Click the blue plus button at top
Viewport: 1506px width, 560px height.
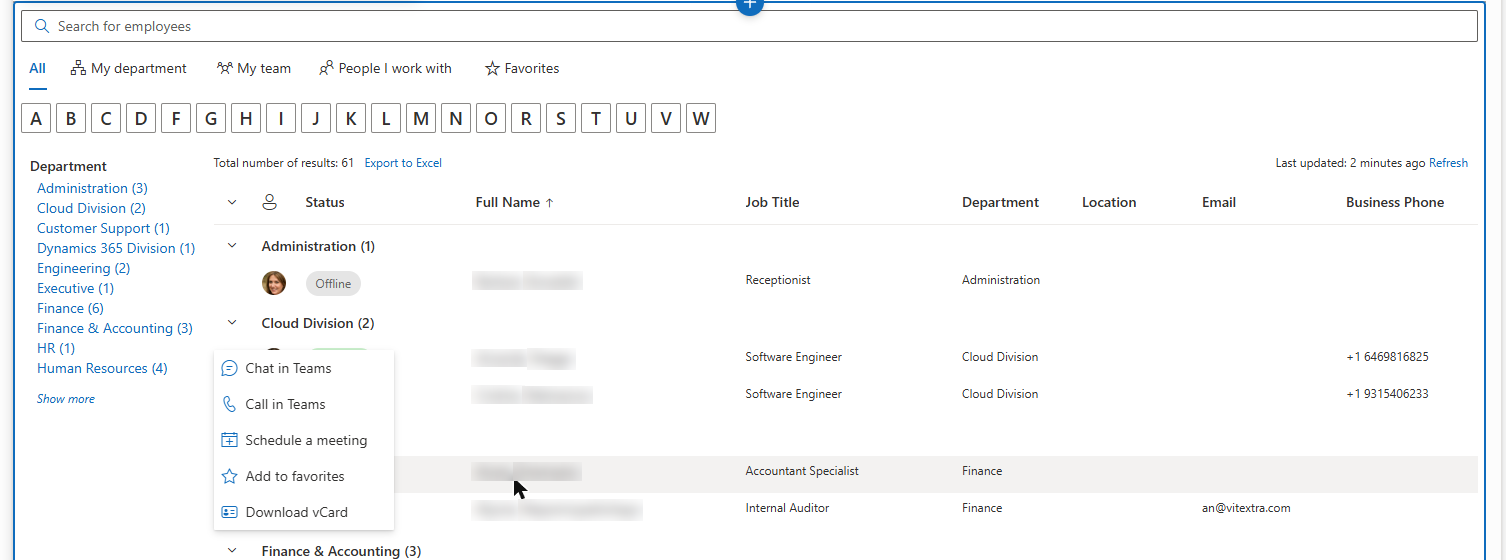[750, 4]
